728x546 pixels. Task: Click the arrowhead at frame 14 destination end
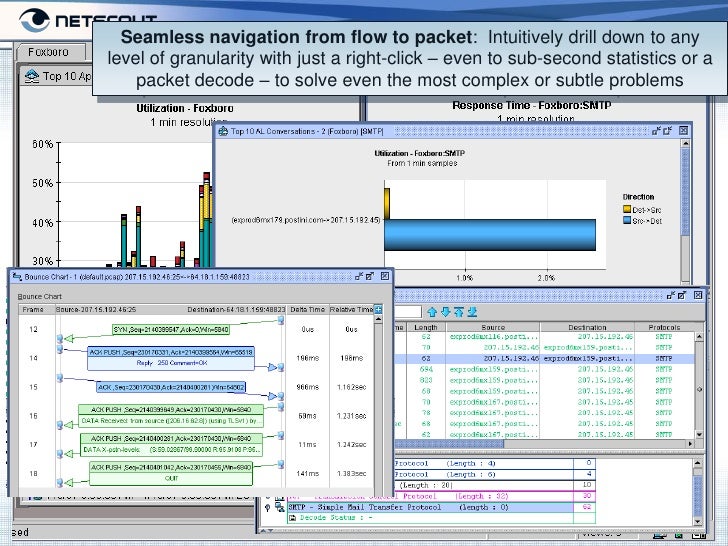(x=273, y=367)
